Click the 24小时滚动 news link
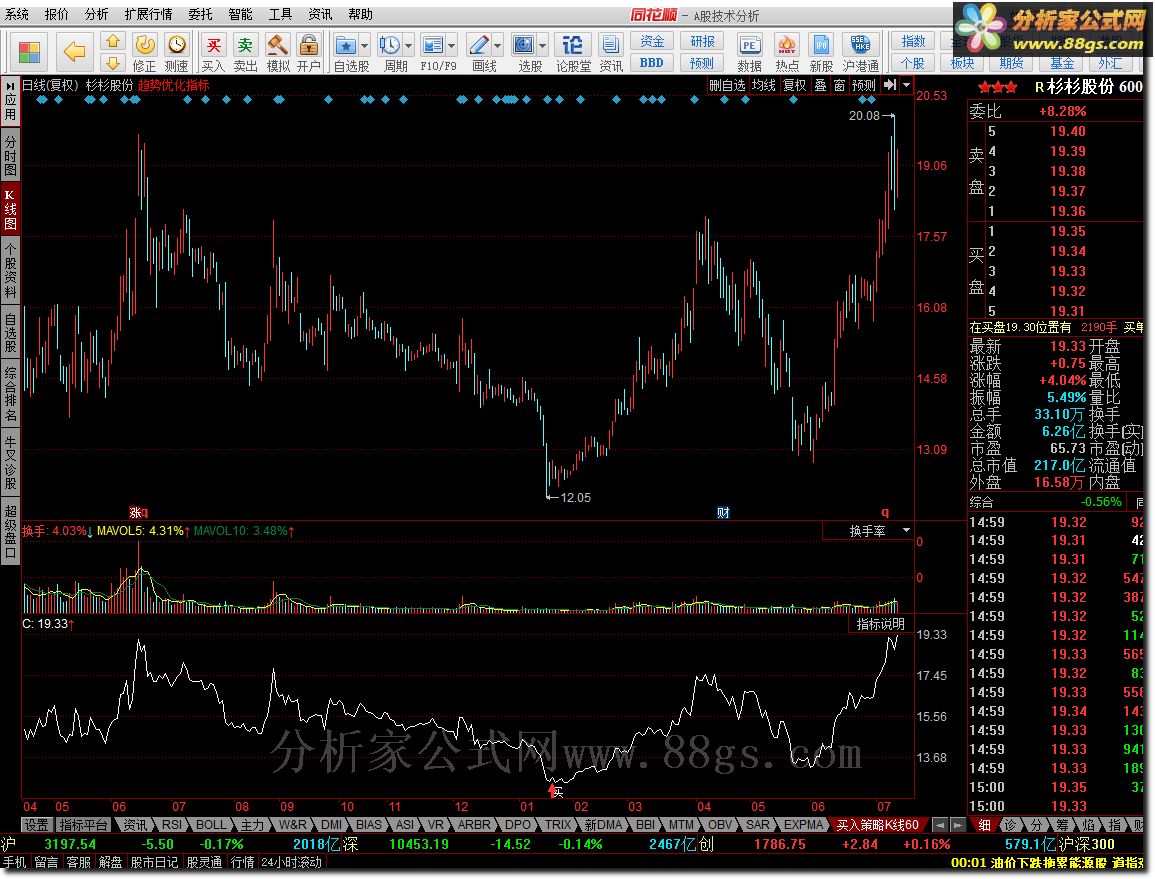 coord(292,861)
